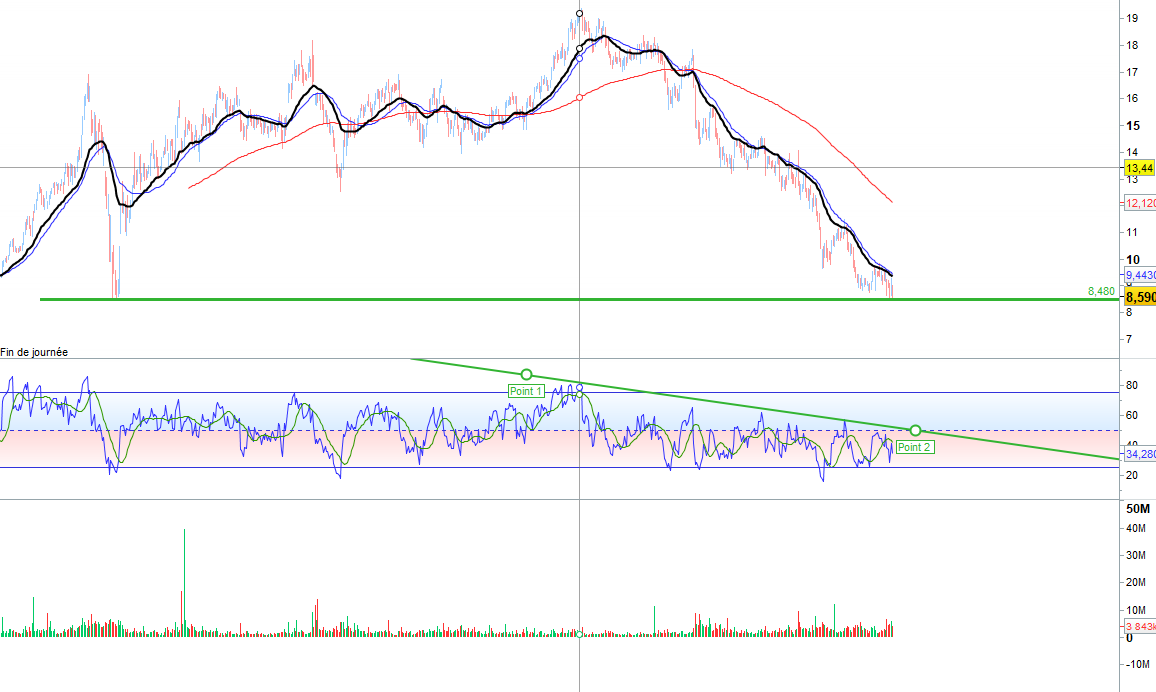Click the blue 9,4430 moving average value label
Screen dimensions: 1156x692
pos(1140,275)
